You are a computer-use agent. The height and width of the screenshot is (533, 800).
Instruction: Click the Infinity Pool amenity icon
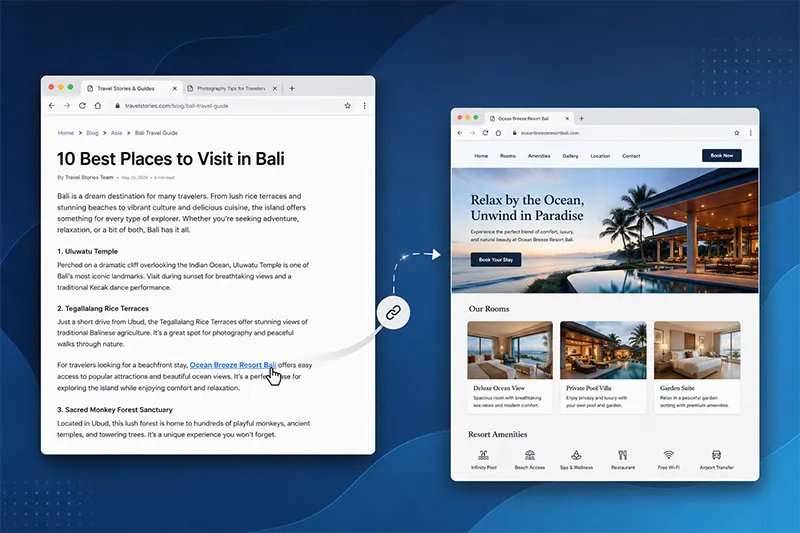coord(483,454)
